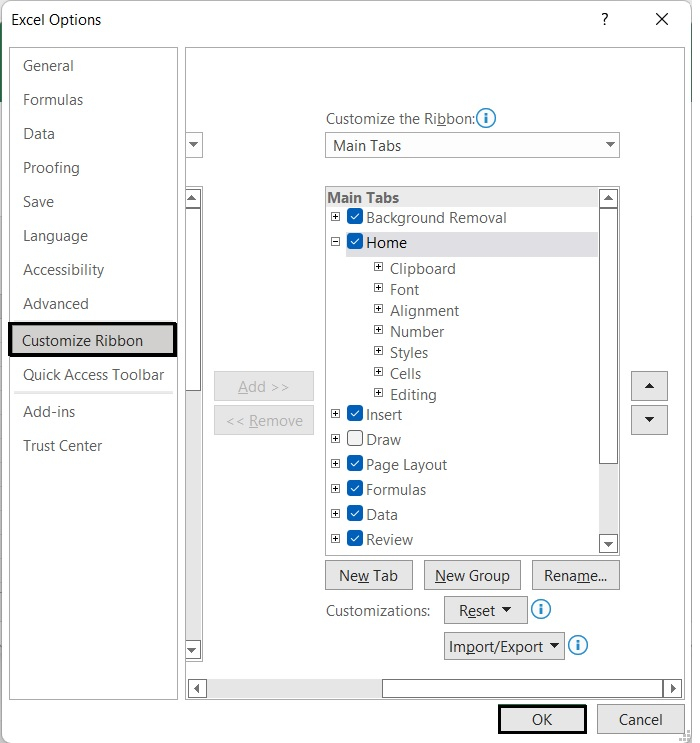Viewport: 700px width, 743px height.
Task: Click the Help question mark icon
Action: click(605, 19)
